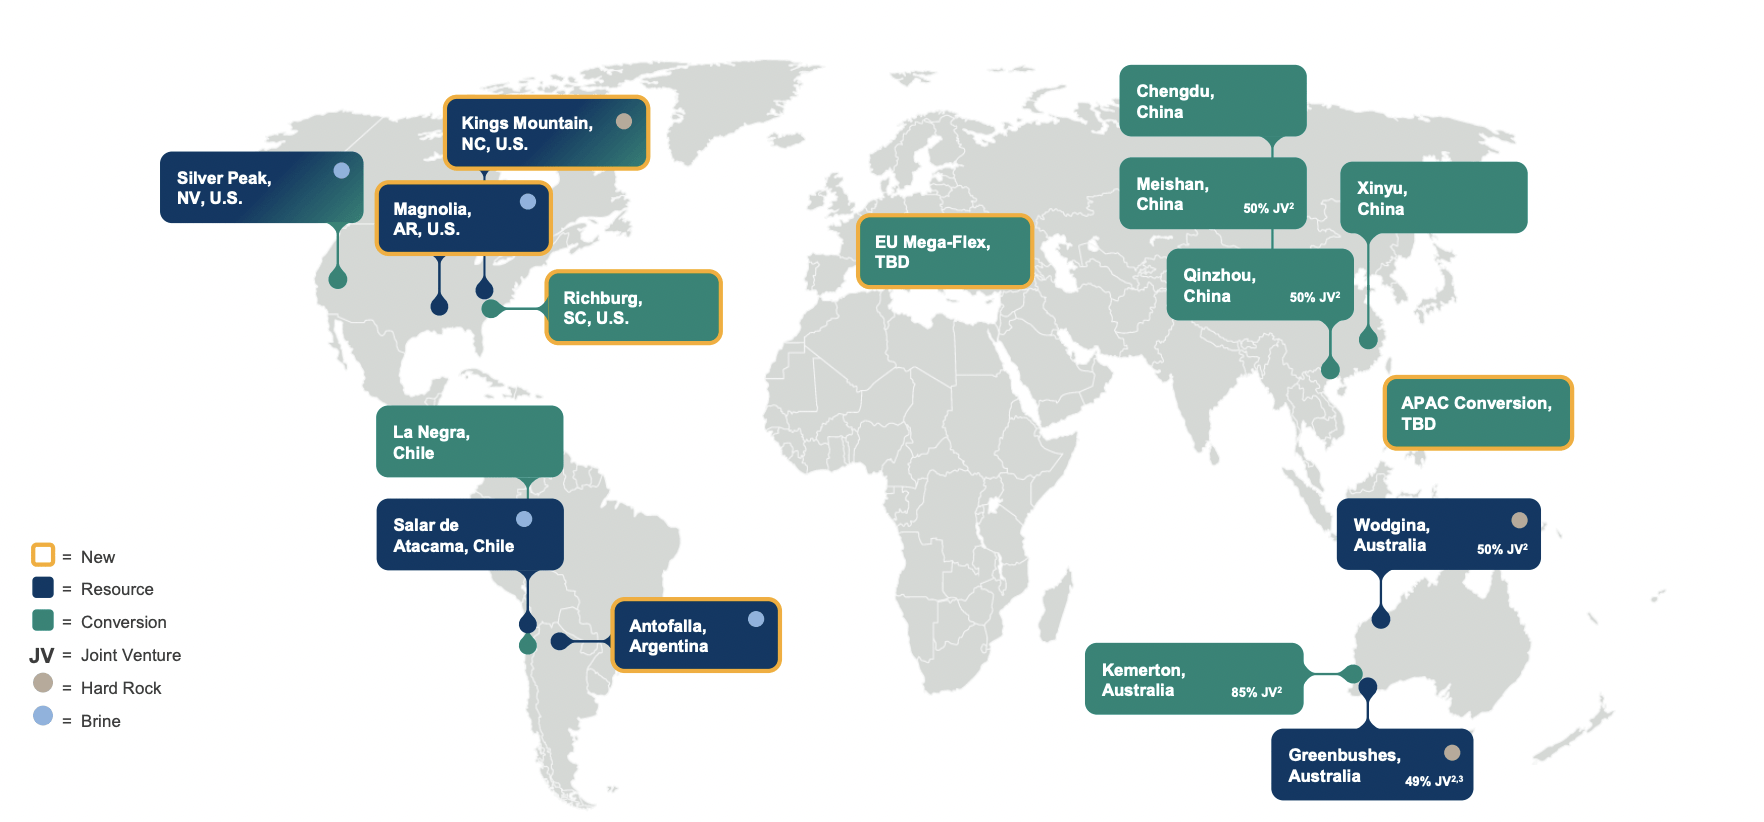Open the Salar de Atacama, Chile label
The image size is (1764, 822).
pos(470,535)
